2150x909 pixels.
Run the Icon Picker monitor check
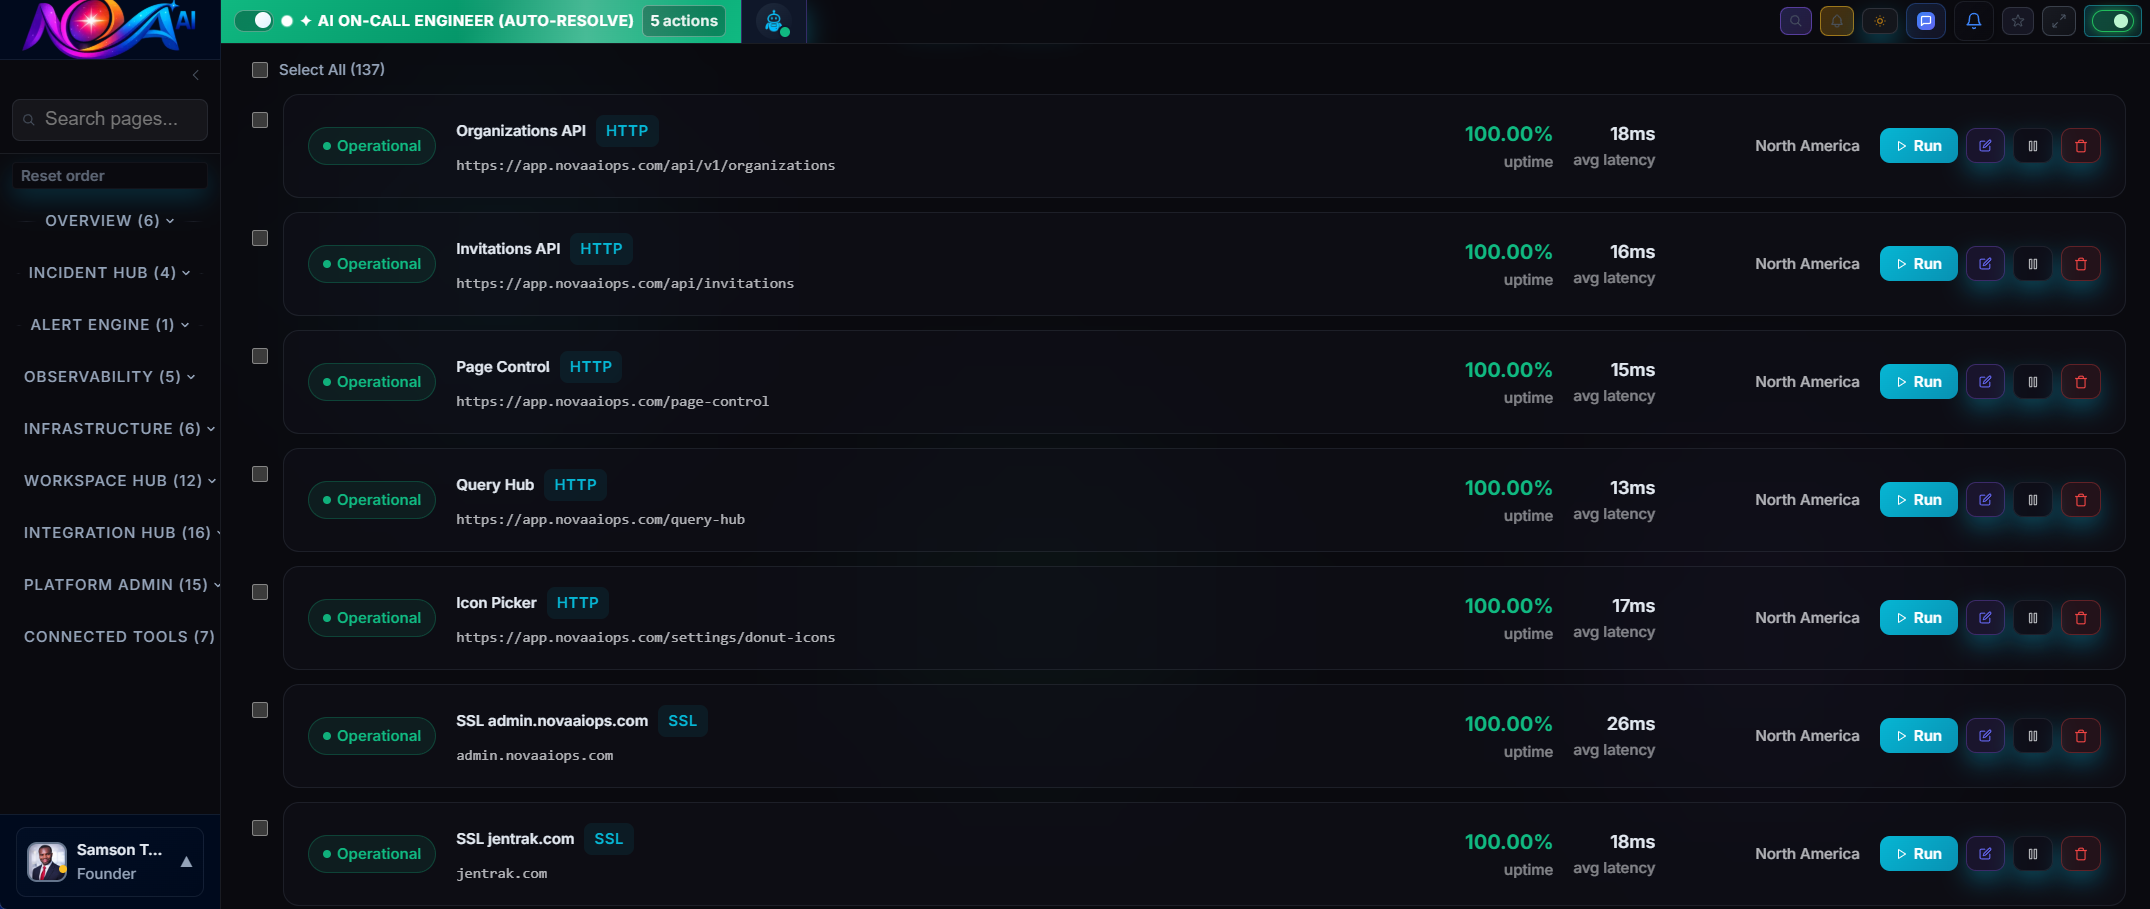click(x=1918, y=618)
